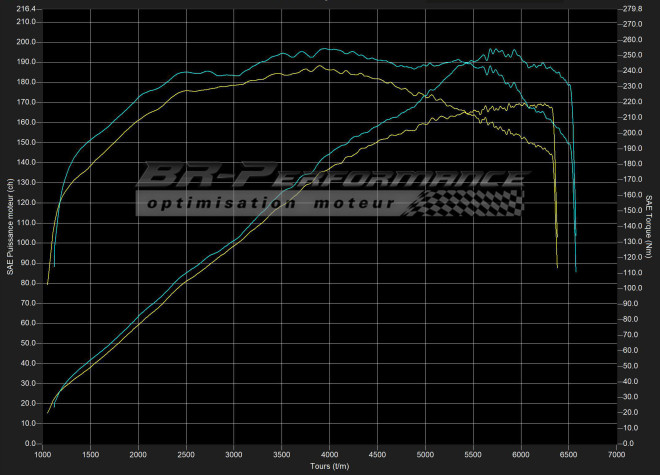
Task: Click the 'optimisation moteur' watermark text
Action: point(272,203)
